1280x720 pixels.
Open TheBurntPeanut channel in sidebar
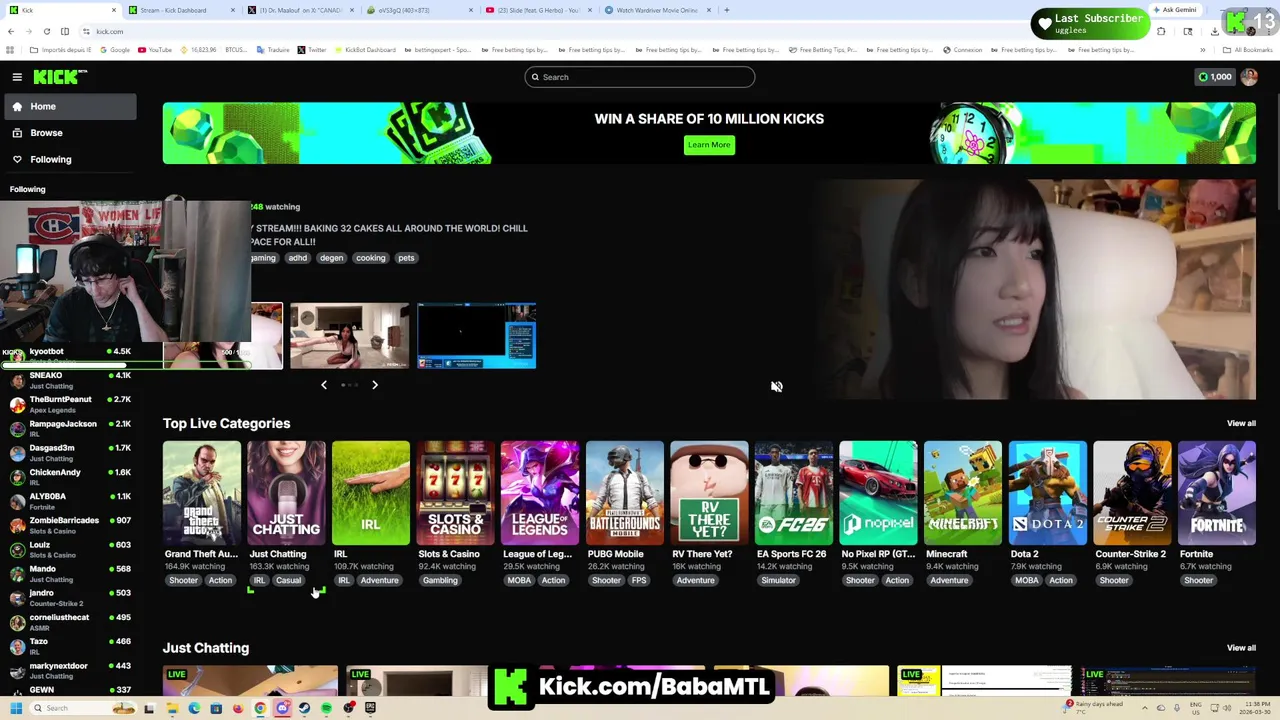[70, 404]
